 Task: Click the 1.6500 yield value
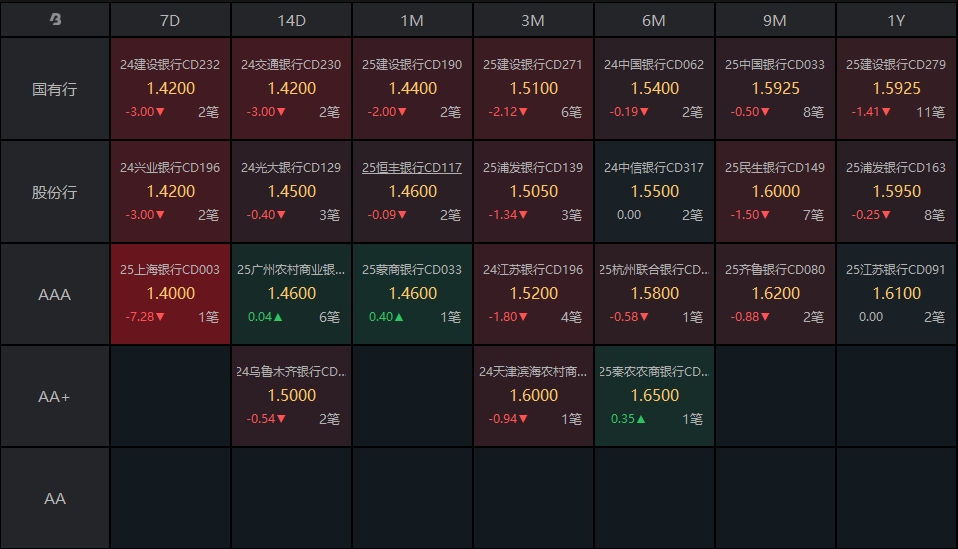[x=654, y=396]
